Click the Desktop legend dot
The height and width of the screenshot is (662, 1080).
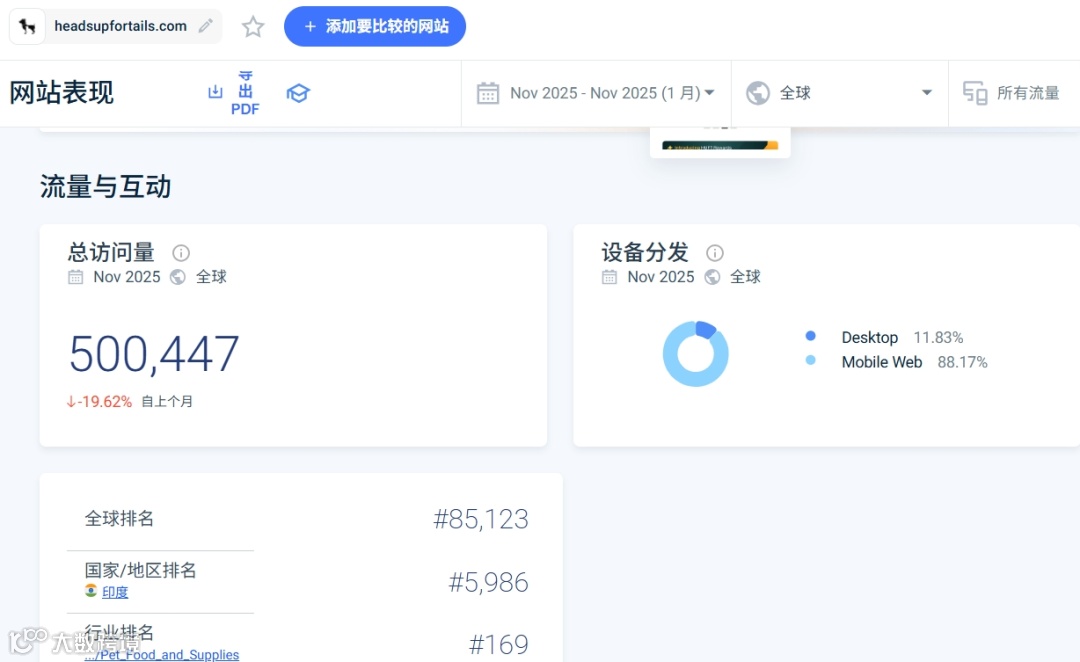tap(811, 335)
